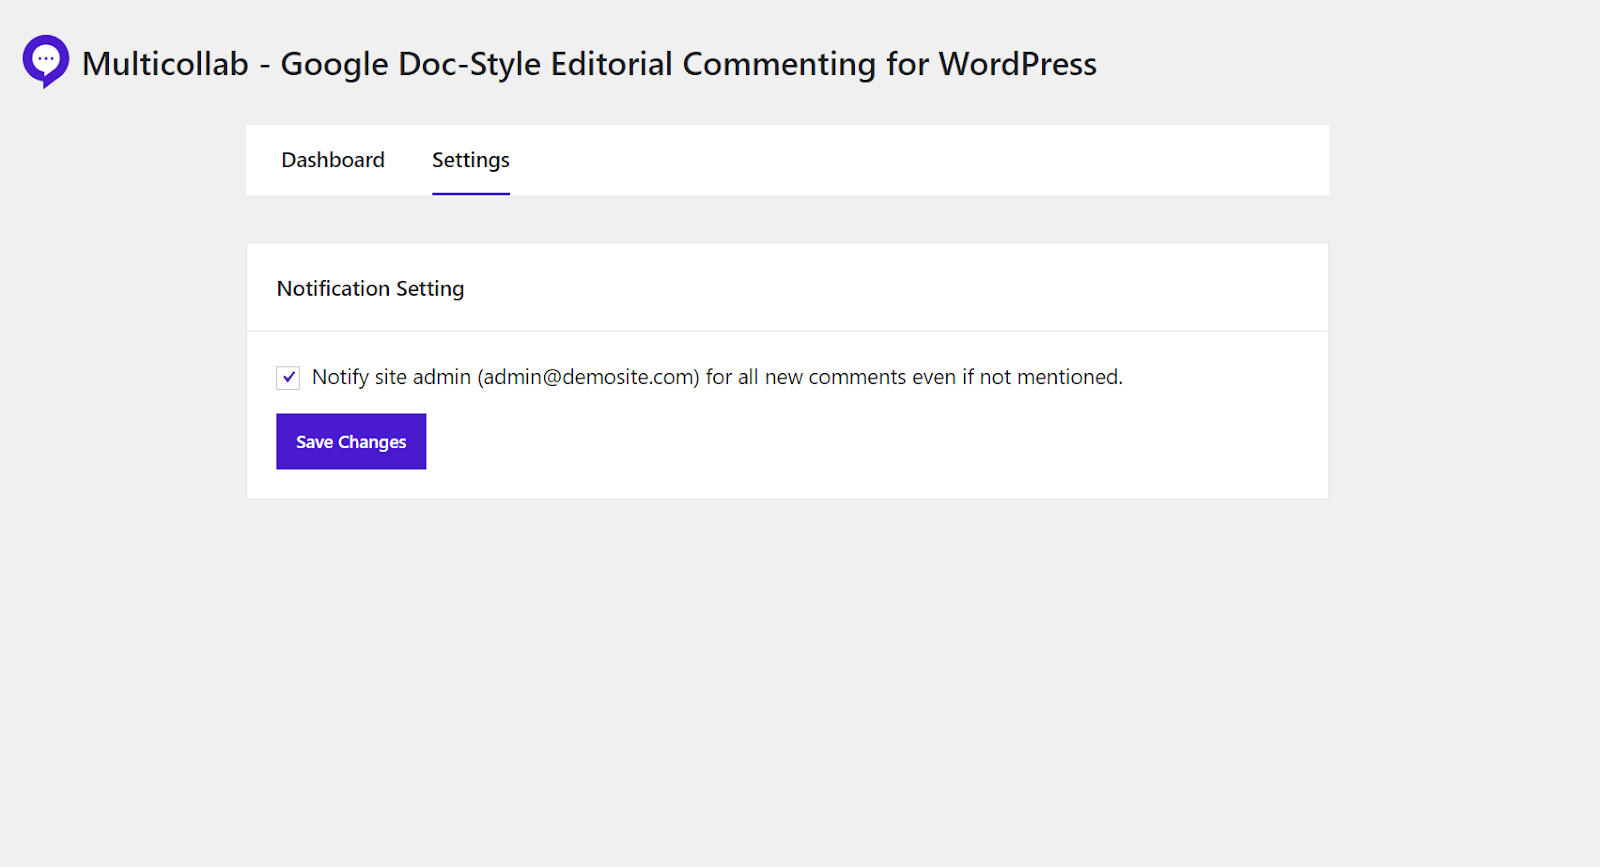Open the Dashboard tab
Image resolution: width=1600 pixels, height=867 pixels.
tap(333, 160)
